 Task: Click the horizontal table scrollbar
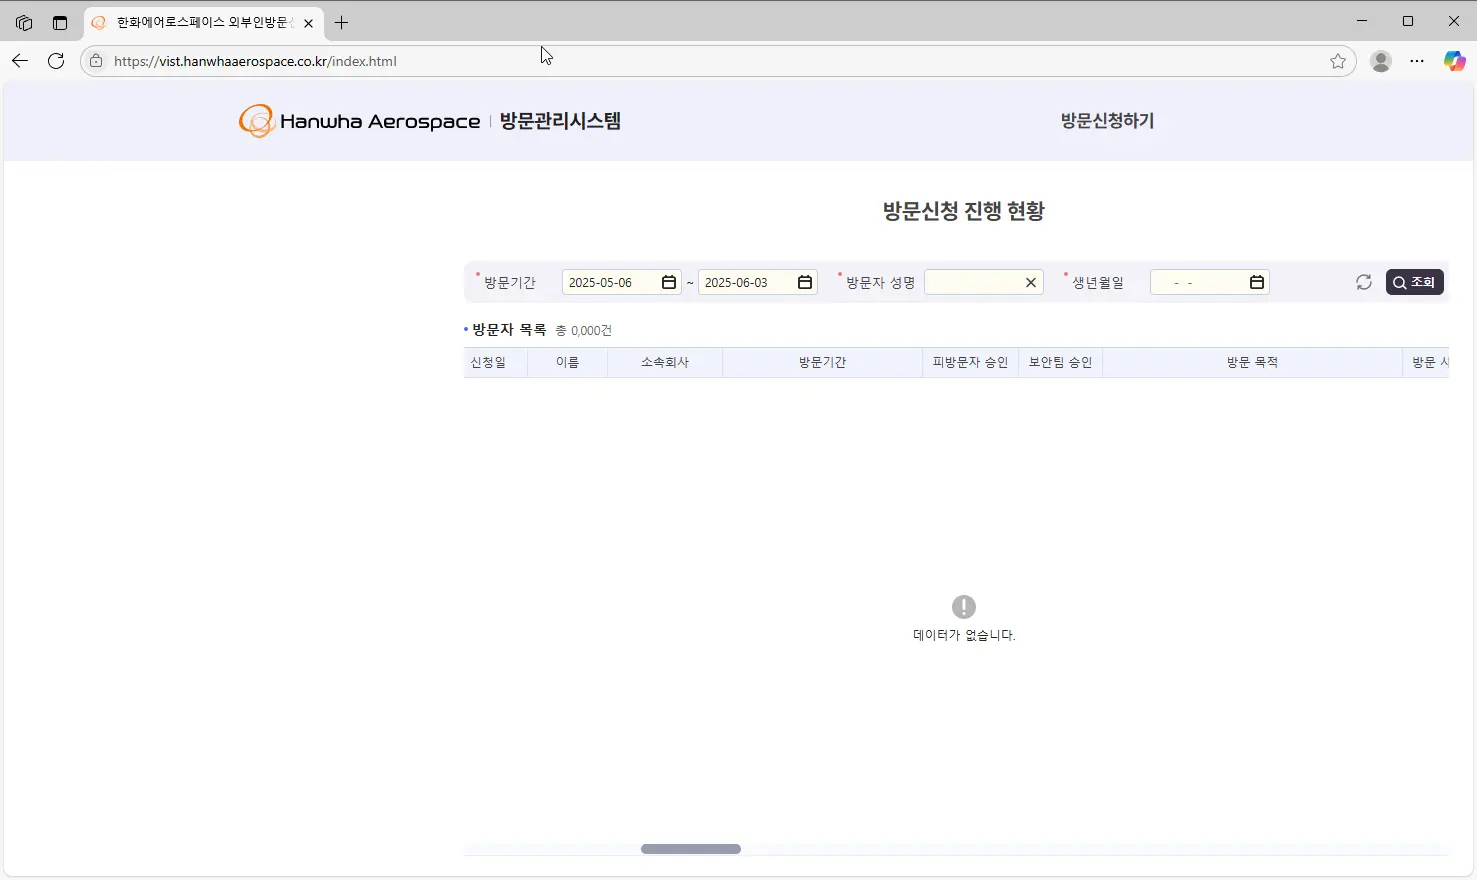[x=690, y=848]
